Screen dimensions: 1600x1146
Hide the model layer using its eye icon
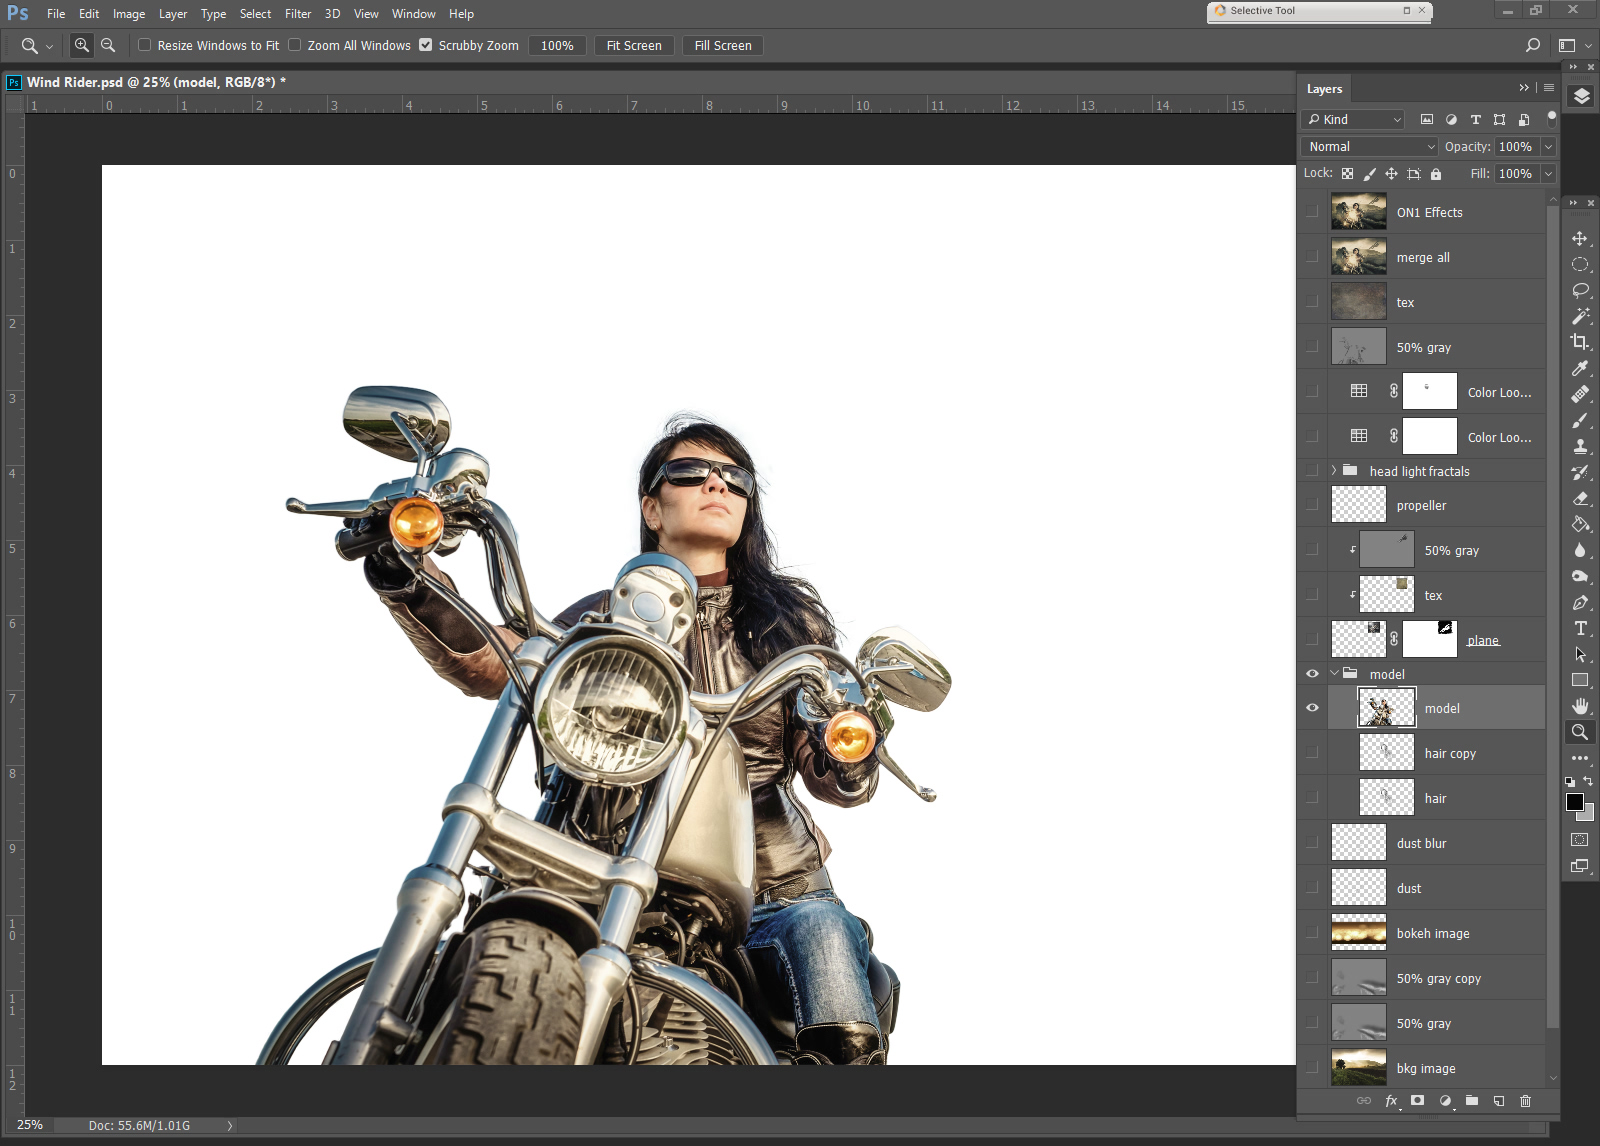coord(1312,708)
